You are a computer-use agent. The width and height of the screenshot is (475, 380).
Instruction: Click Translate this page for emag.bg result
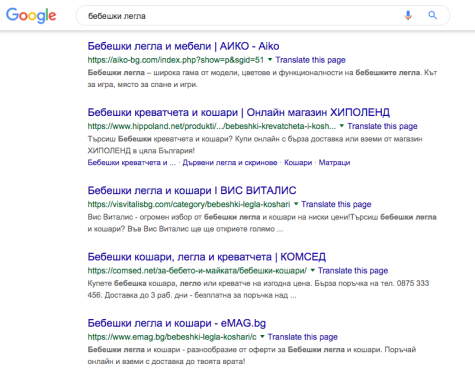point(303,337)
